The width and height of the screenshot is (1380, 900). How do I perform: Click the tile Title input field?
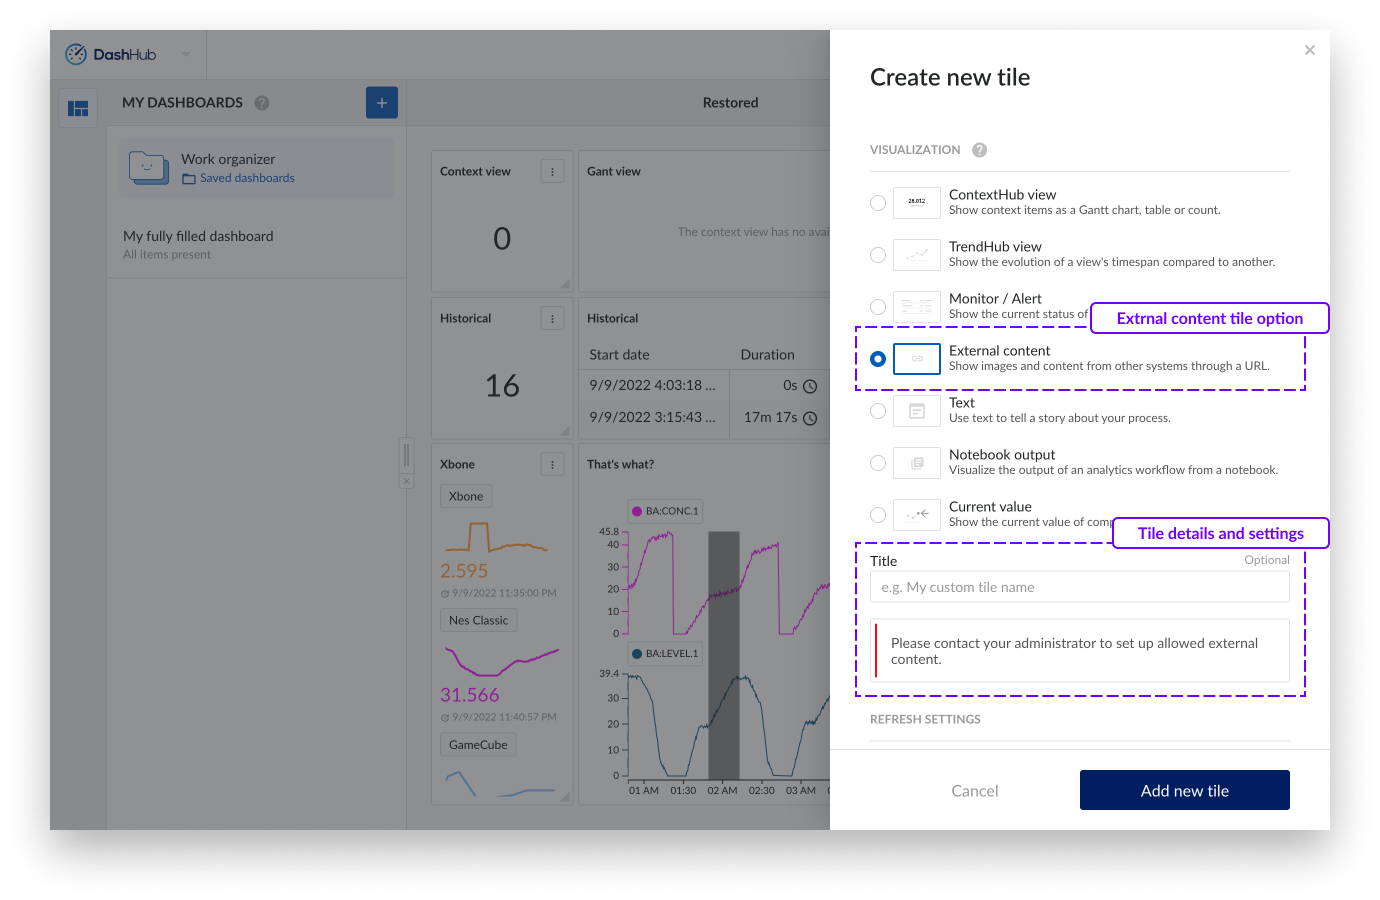1079,587
